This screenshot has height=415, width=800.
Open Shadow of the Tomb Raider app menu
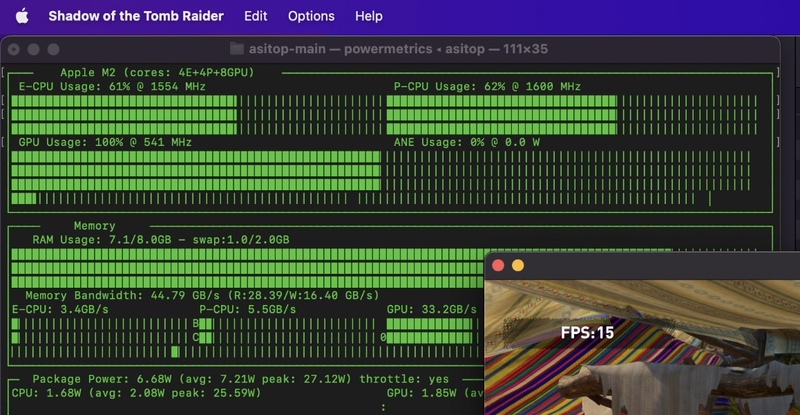pos(136,16)
